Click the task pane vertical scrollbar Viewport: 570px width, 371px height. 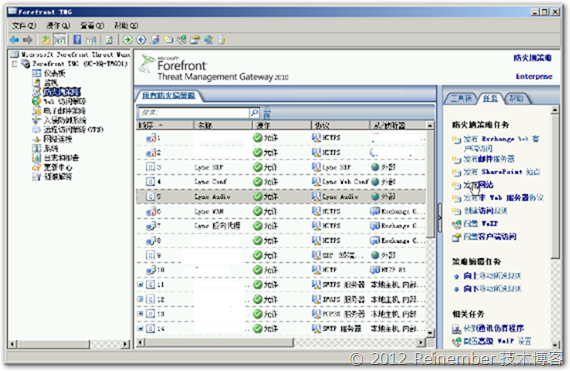click(555, 227)
